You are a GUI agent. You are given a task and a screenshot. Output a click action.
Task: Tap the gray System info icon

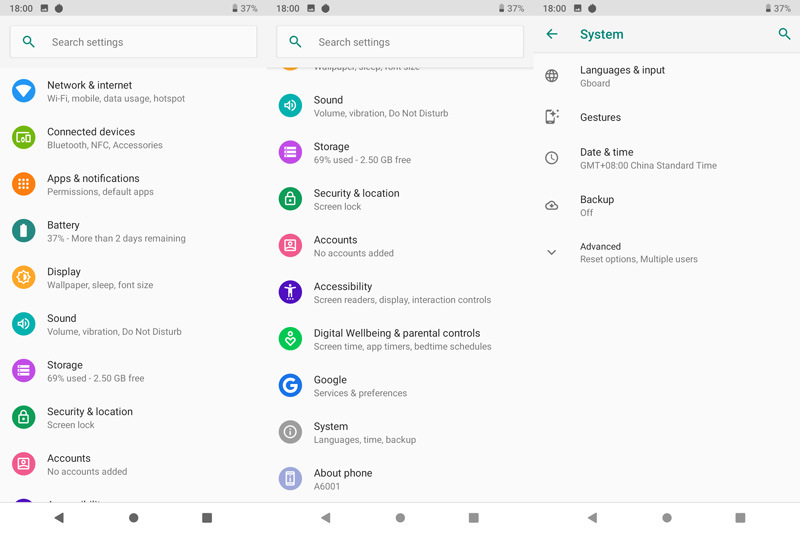(290, 433)
